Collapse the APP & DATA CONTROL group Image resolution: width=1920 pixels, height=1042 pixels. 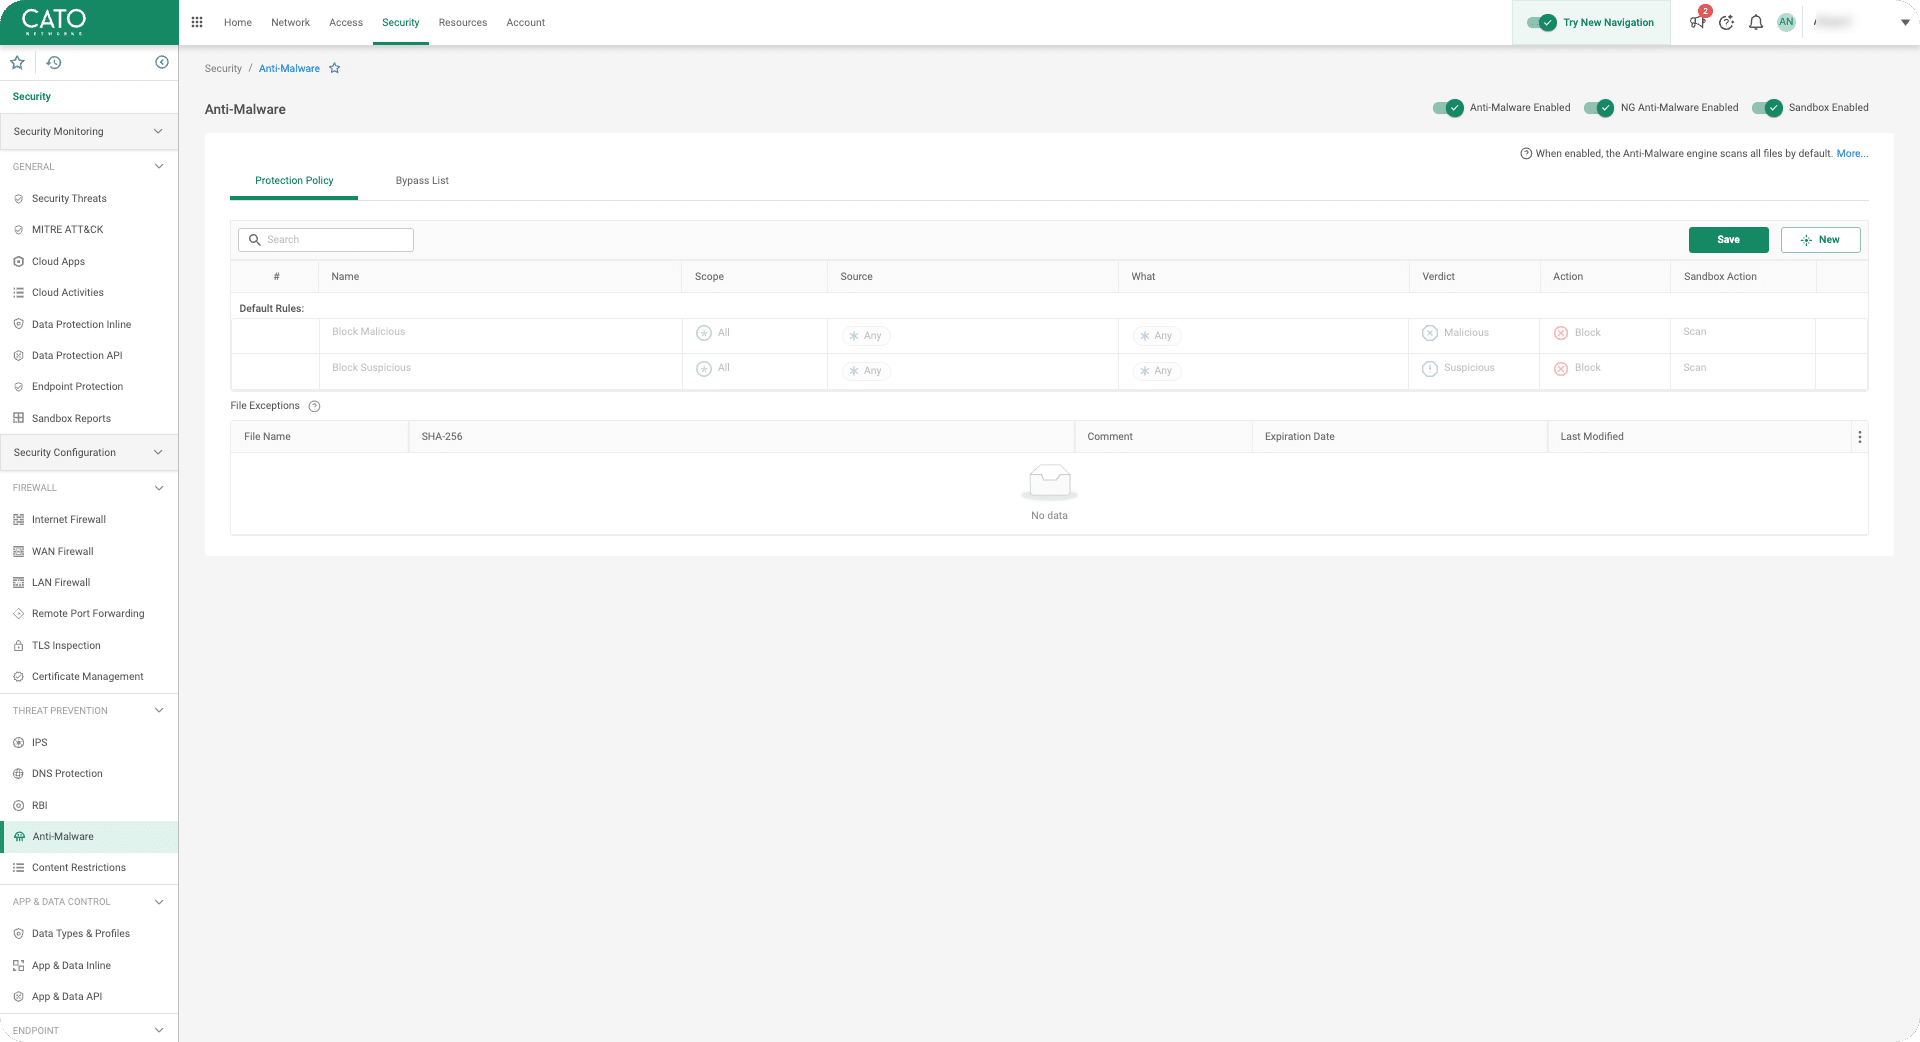159,902
